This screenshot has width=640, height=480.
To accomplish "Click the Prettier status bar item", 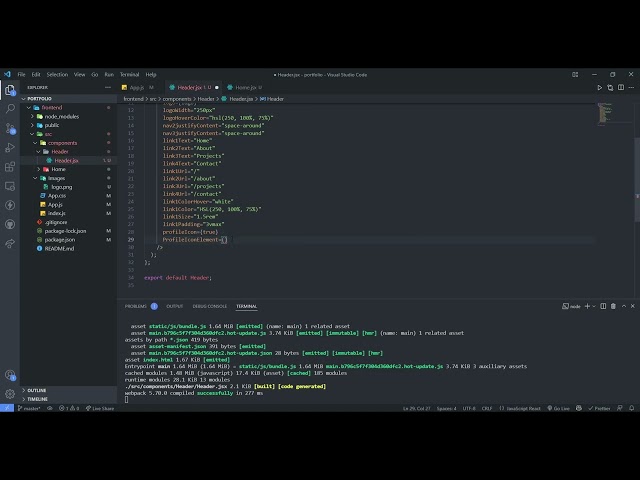I will point(599,408).
